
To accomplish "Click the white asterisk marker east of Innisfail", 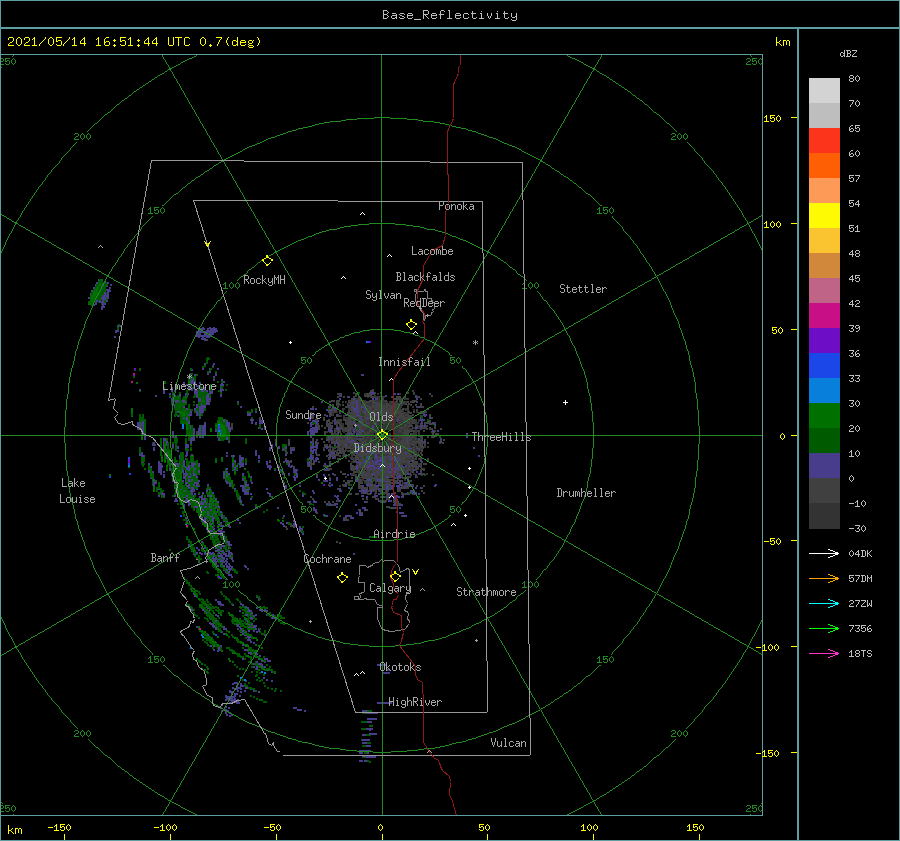I will [475, 343].
